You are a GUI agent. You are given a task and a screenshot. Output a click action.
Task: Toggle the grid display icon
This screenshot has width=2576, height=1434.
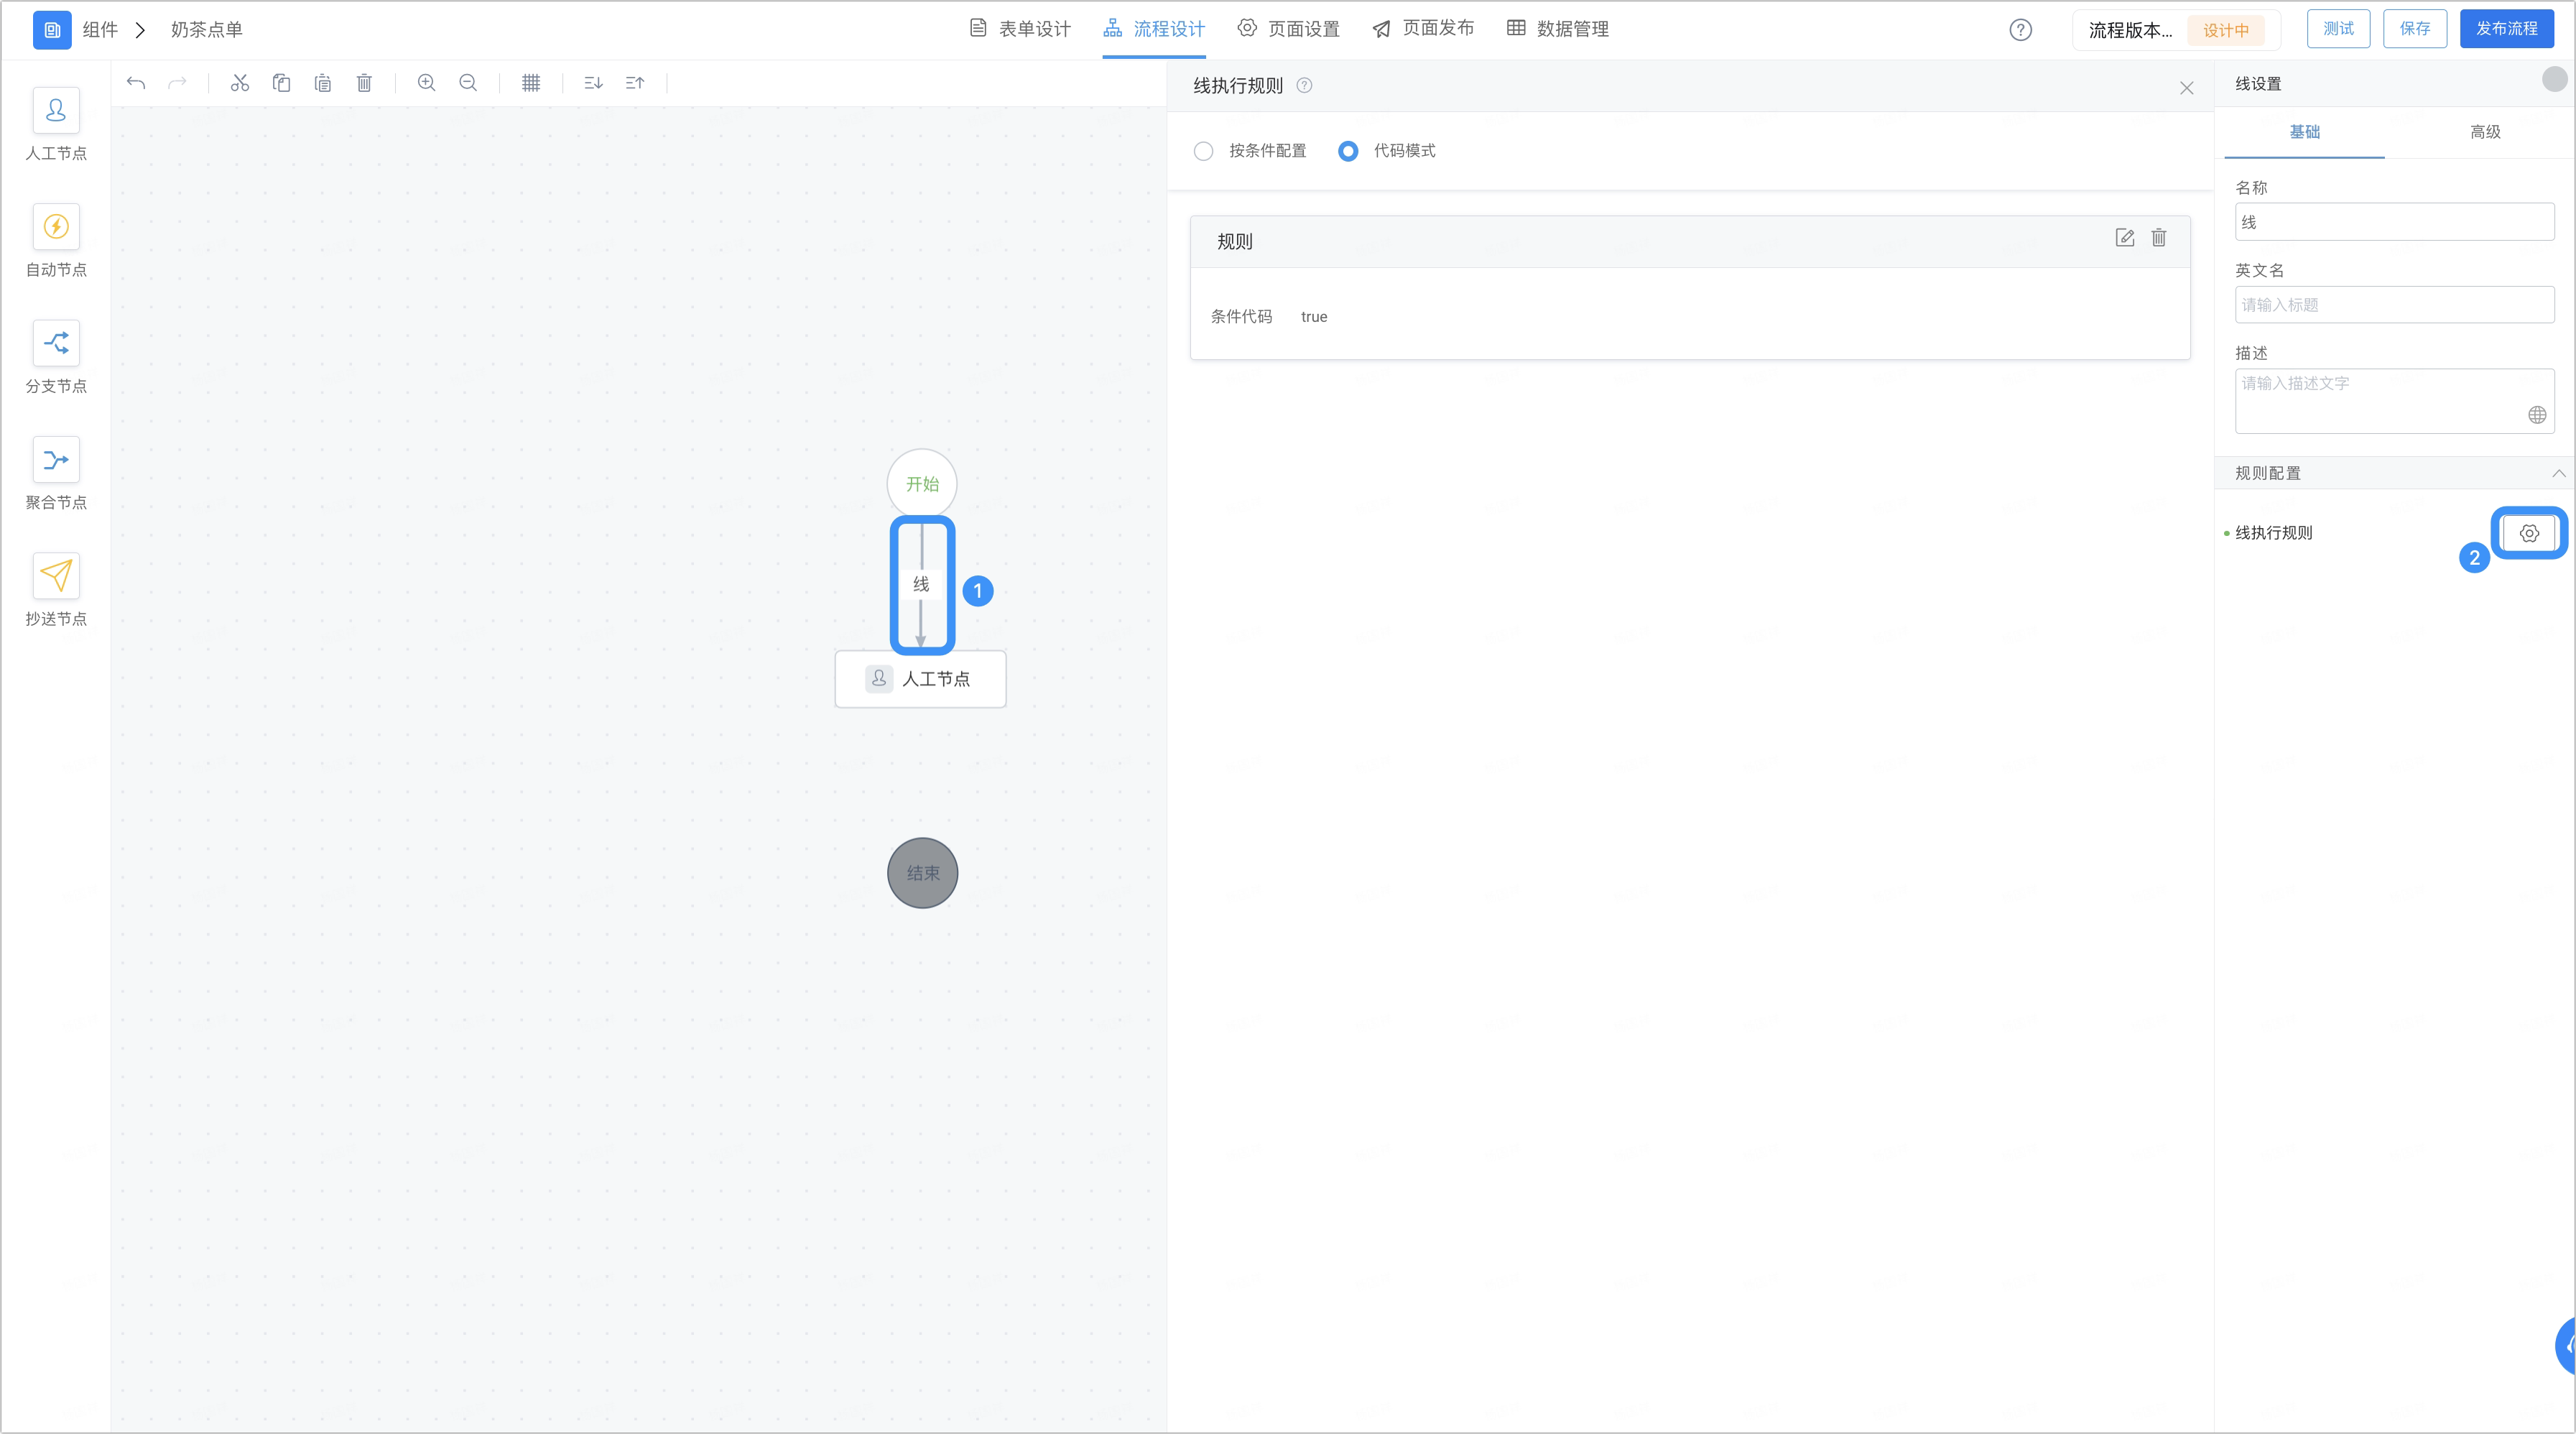coord(531,83)
